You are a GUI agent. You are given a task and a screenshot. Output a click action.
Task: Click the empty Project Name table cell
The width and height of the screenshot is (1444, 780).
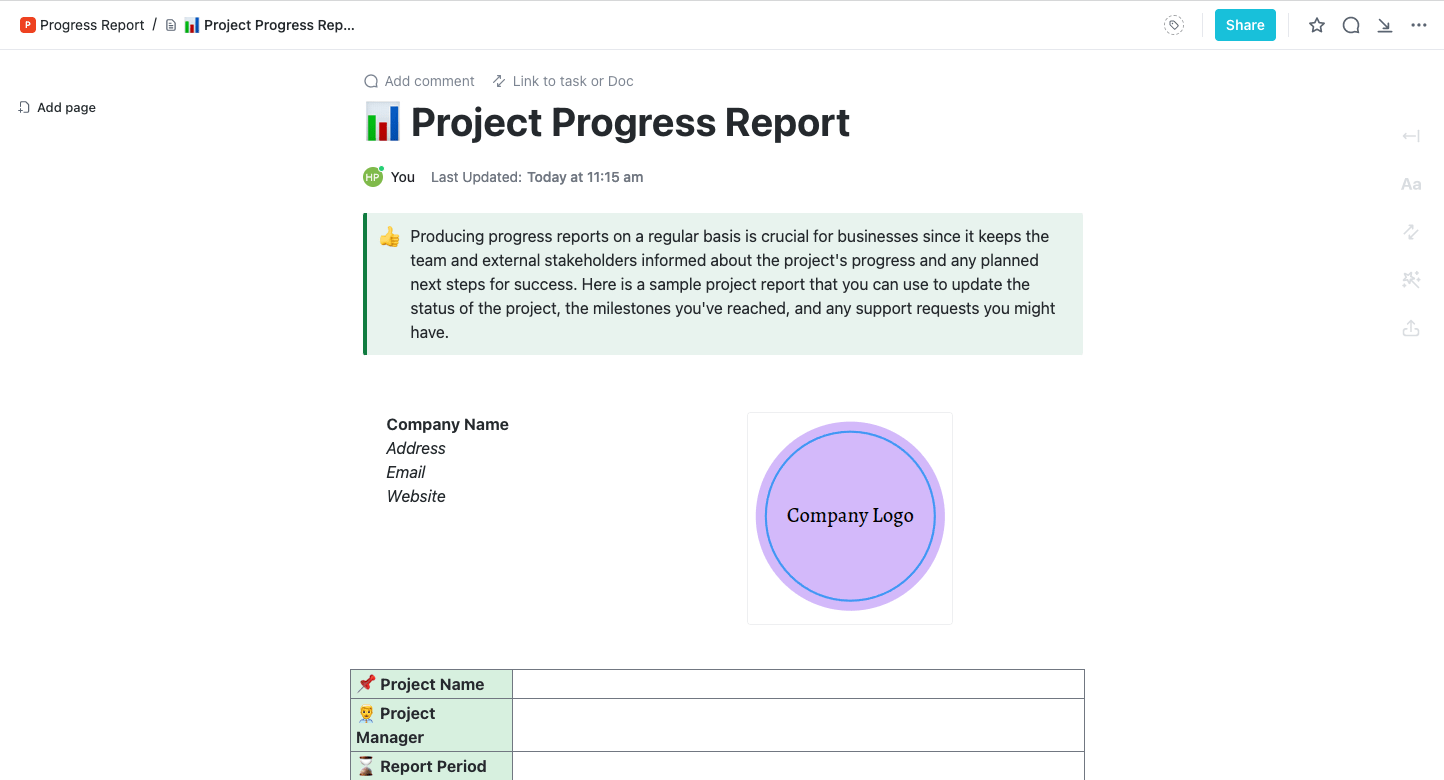tap(798, 684)
